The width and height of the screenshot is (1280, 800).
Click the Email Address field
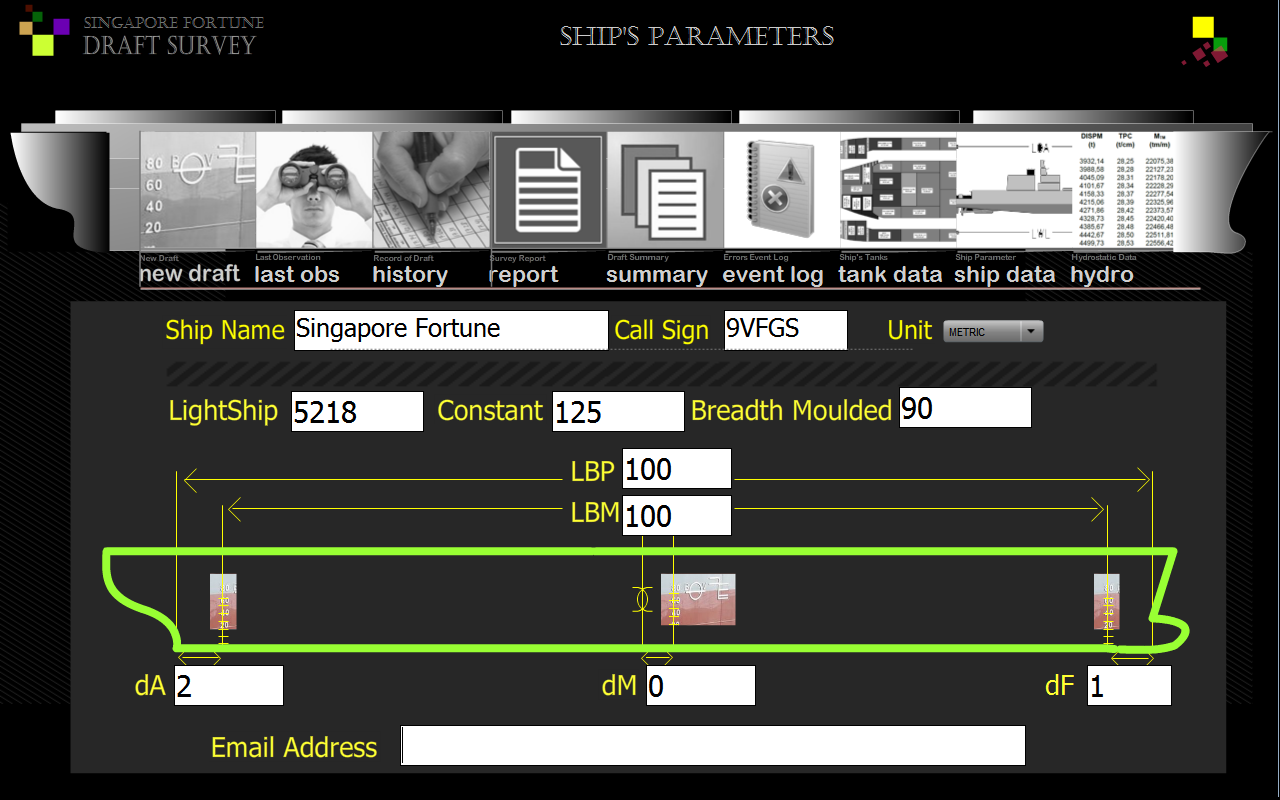click(x=713, y=746)
